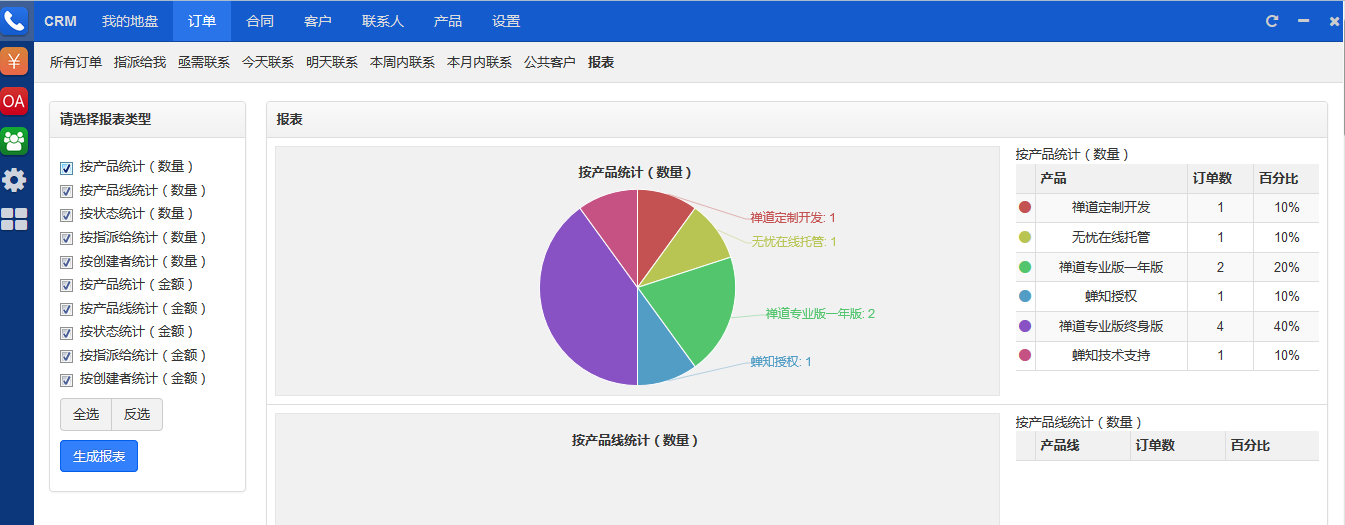
Task: Toggle 按产品统计（金额）checkbox
Action: click(x=67, y=286)
